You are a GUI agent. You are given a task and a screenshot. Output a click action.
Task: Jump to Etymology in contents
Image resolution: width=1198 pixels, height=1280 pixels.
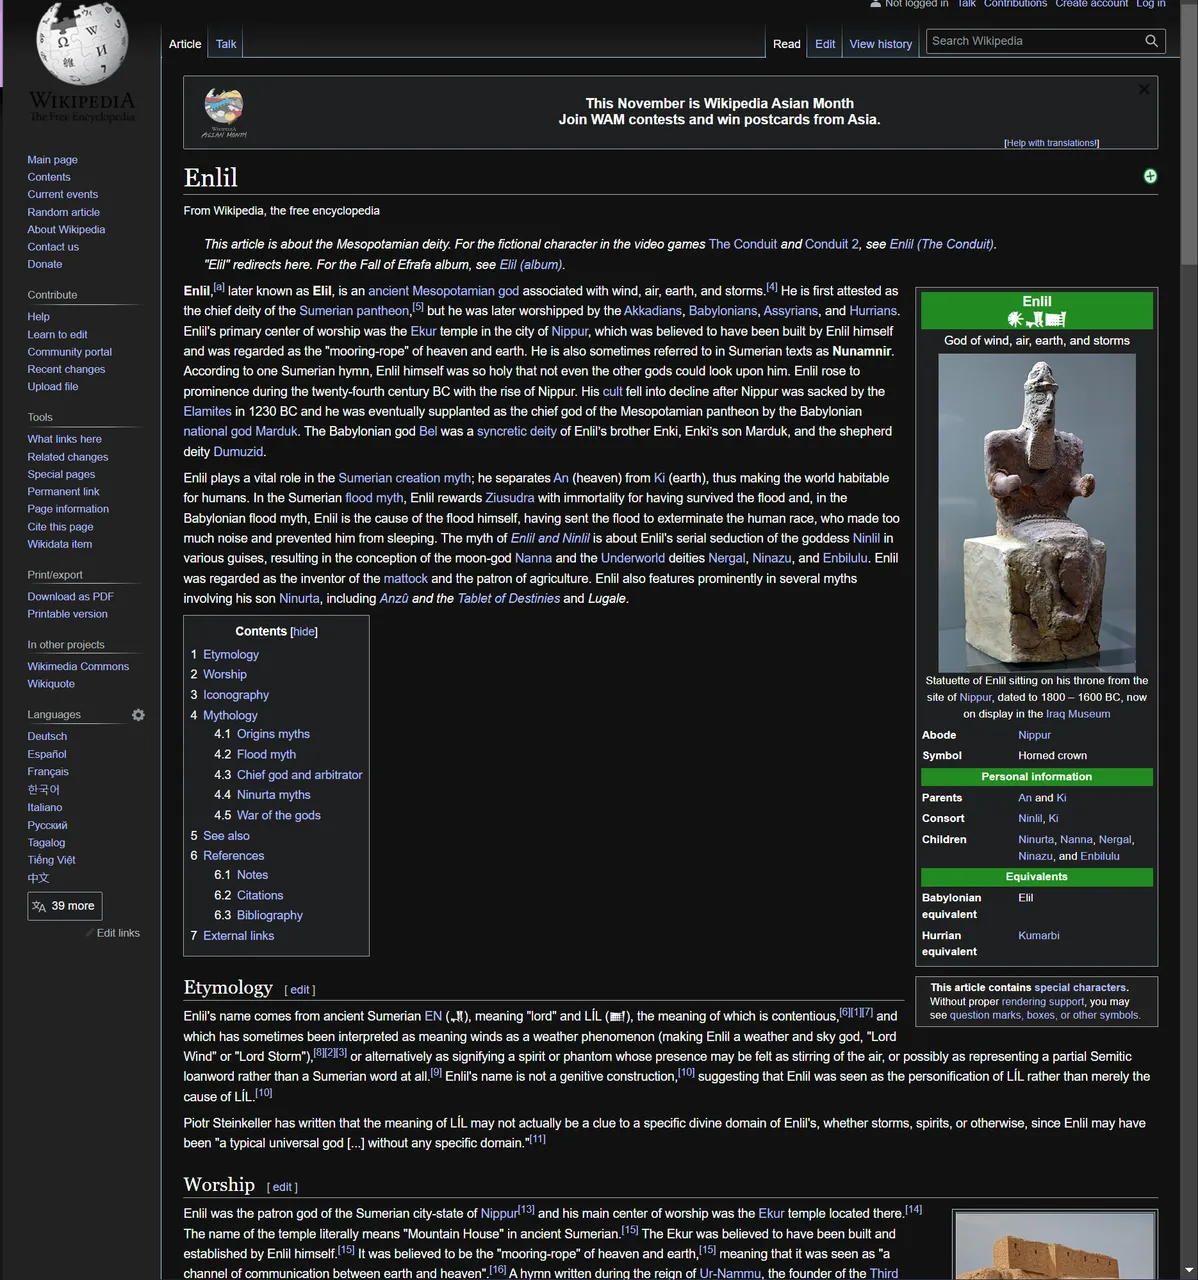pyautogui.click(x=231, y=655)
